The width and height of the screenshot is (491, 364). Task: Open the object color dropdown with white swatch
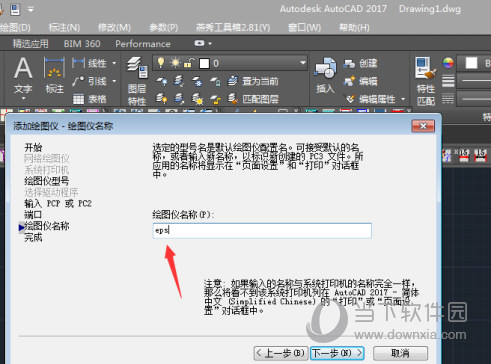(x=474, y=63)
